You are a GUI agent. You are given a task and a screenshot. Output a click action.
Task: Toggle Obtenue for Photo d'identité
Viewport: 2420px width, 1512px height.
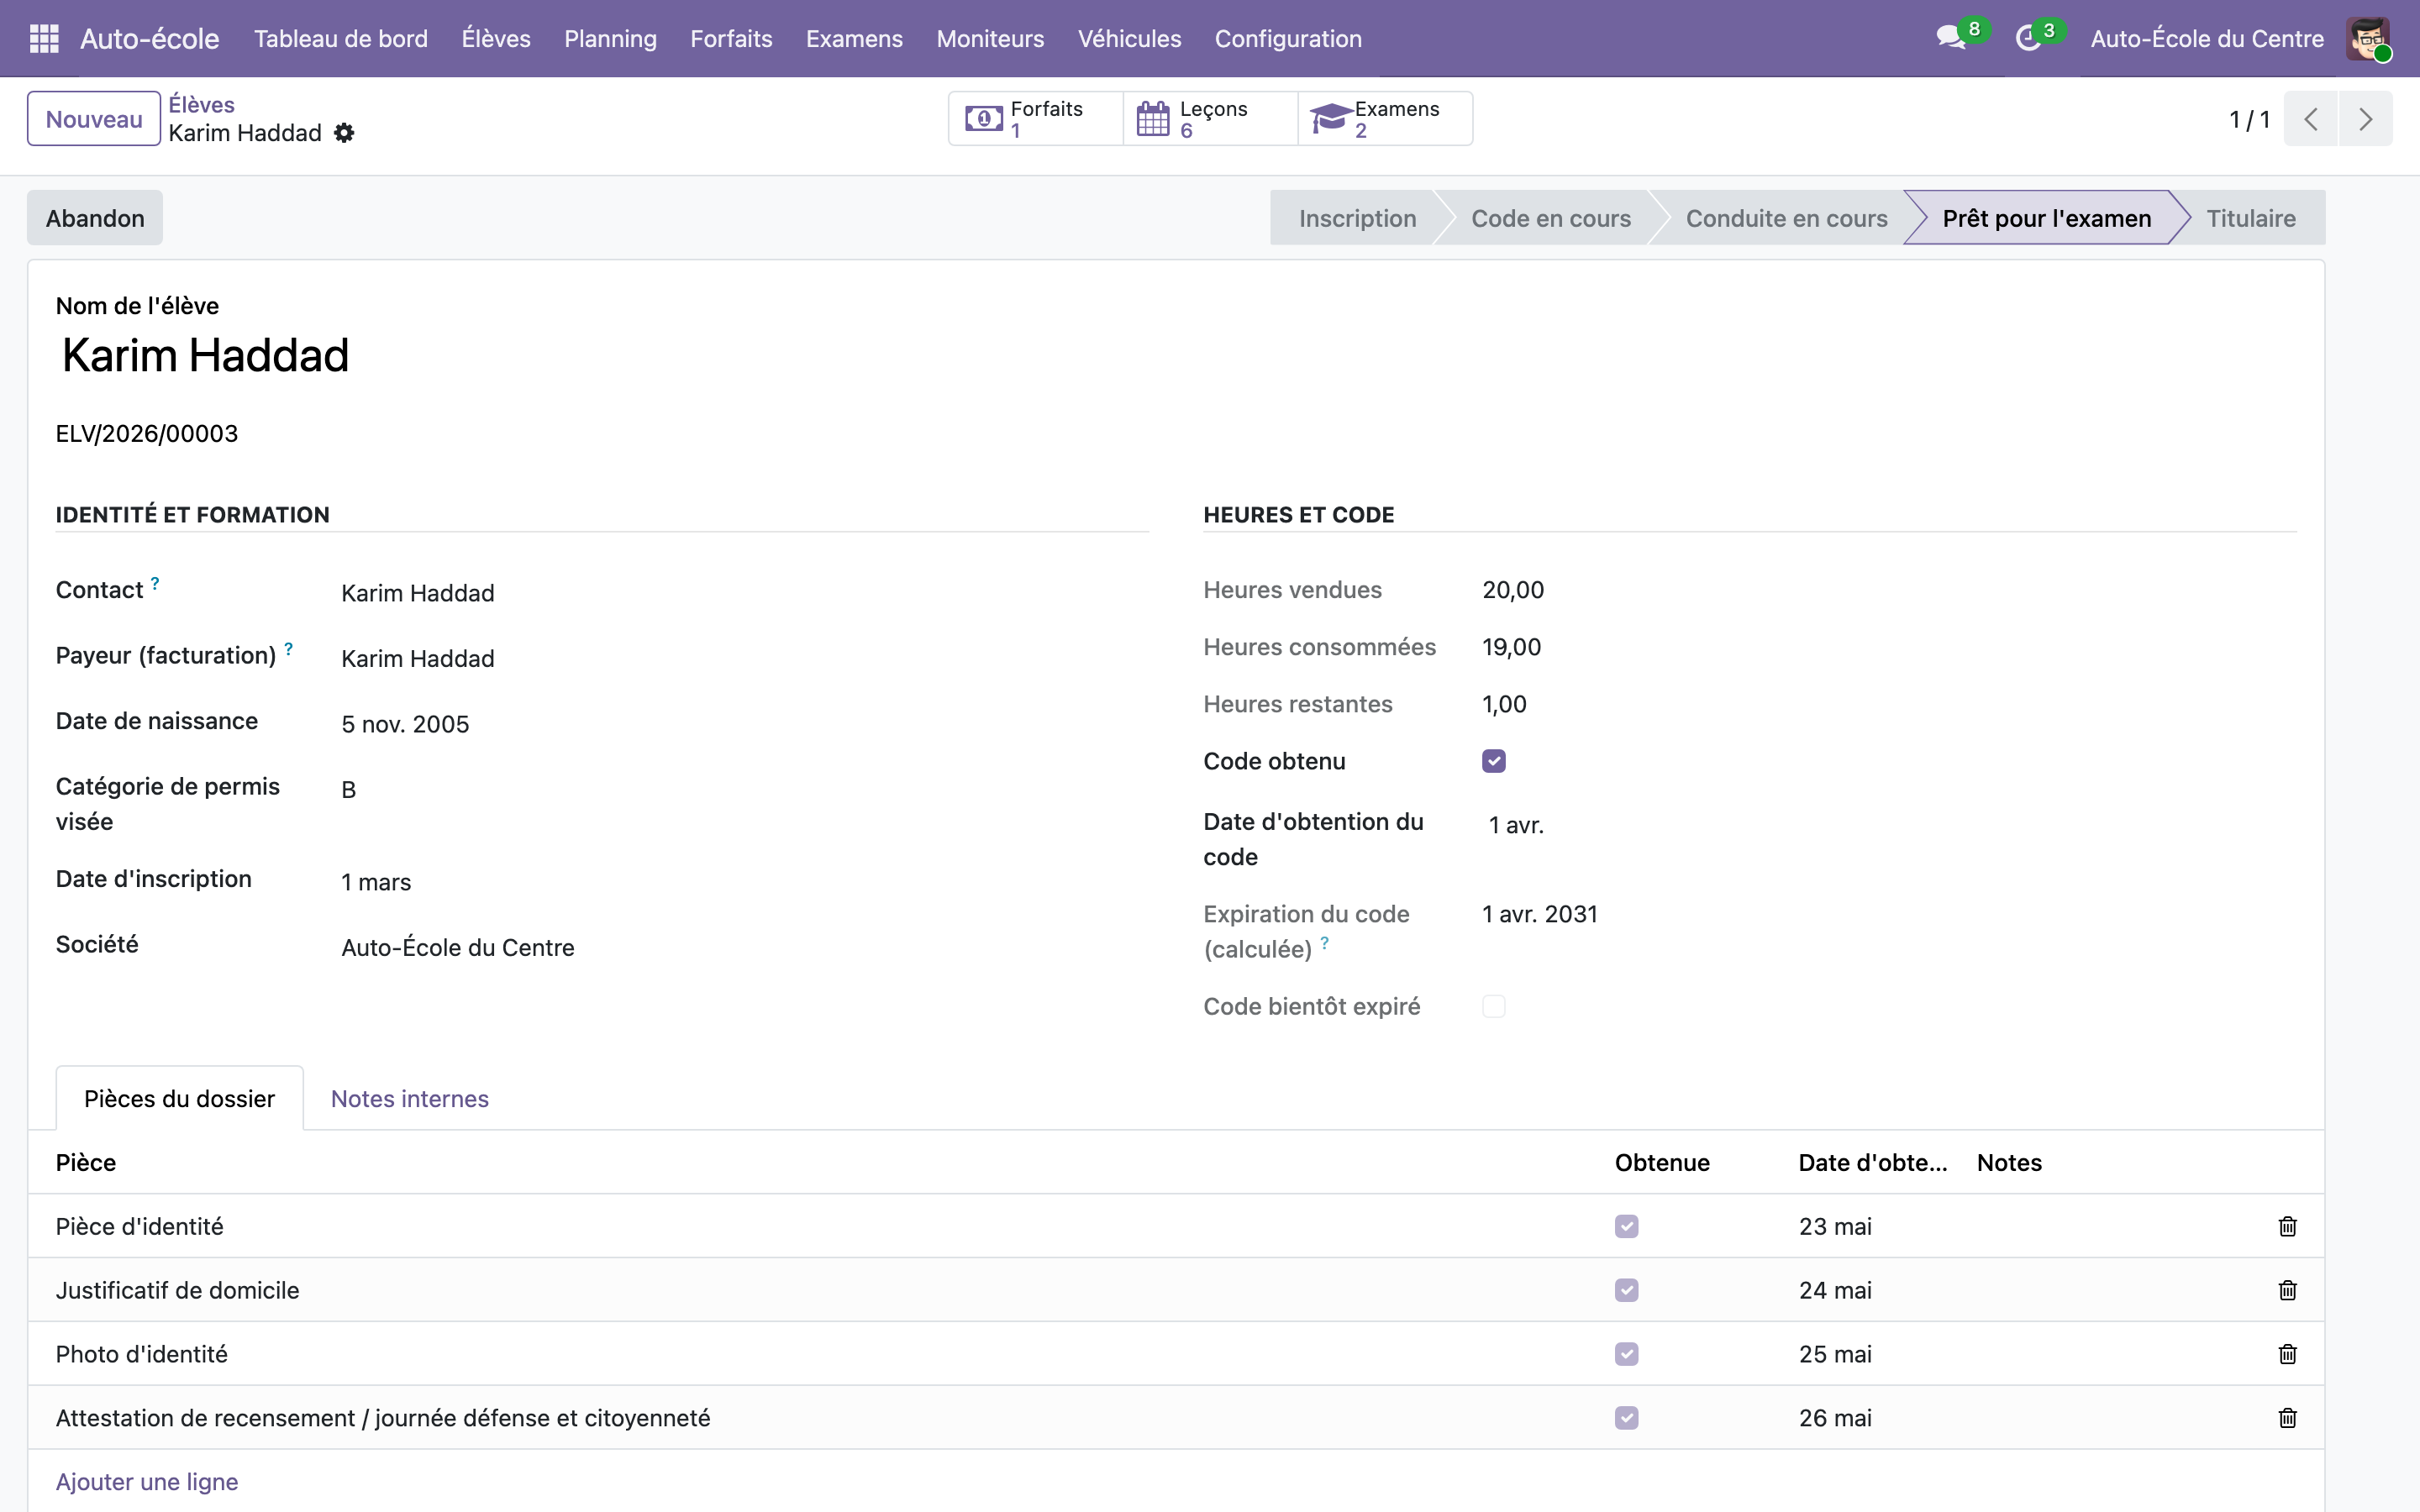pos(1626,1354)
